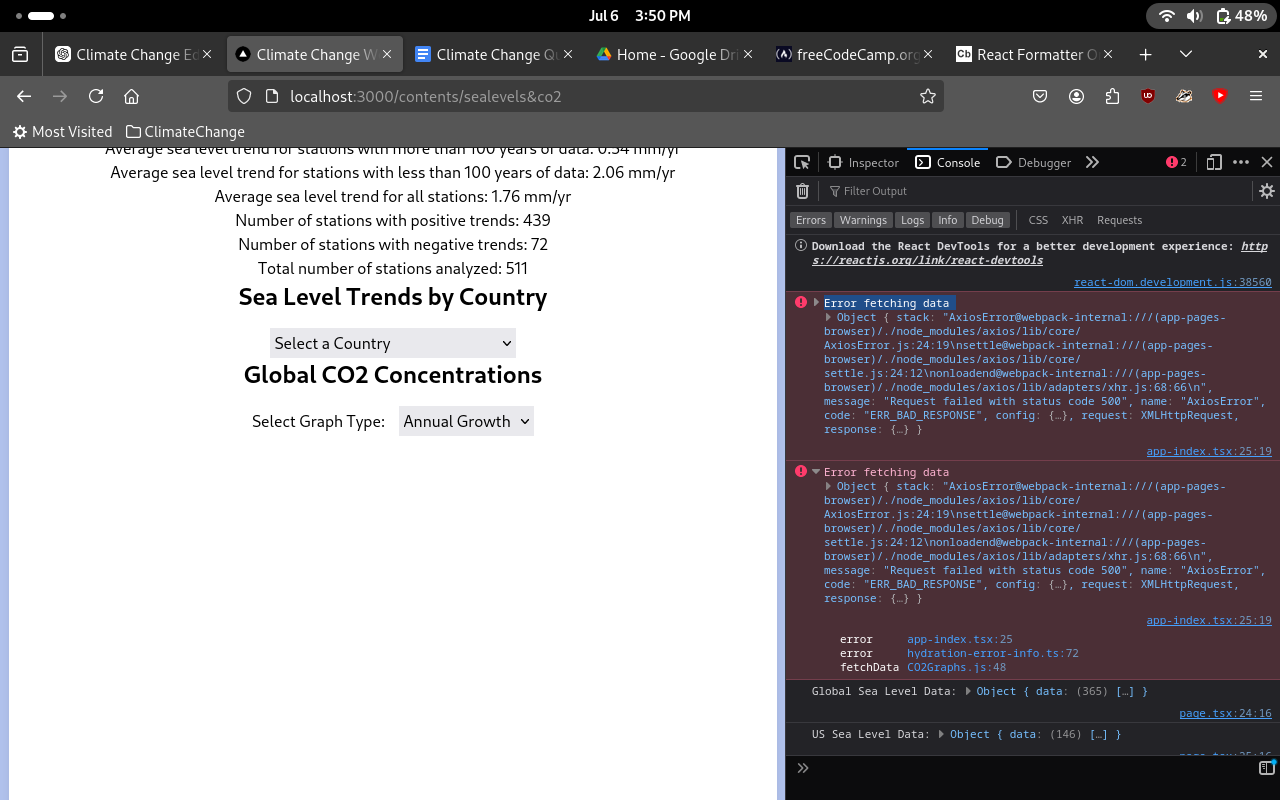The image size is (1280, 800).
Task: Expand Global Sea Level Data object
Action: (x=969, y=691)
